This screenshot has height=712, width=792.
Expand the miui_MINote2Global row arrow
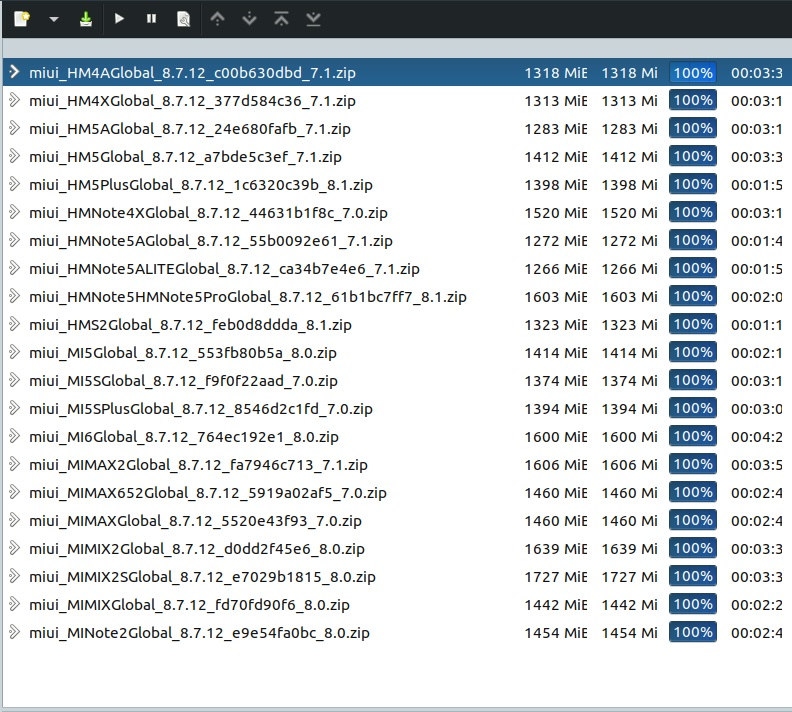point(14,633)
